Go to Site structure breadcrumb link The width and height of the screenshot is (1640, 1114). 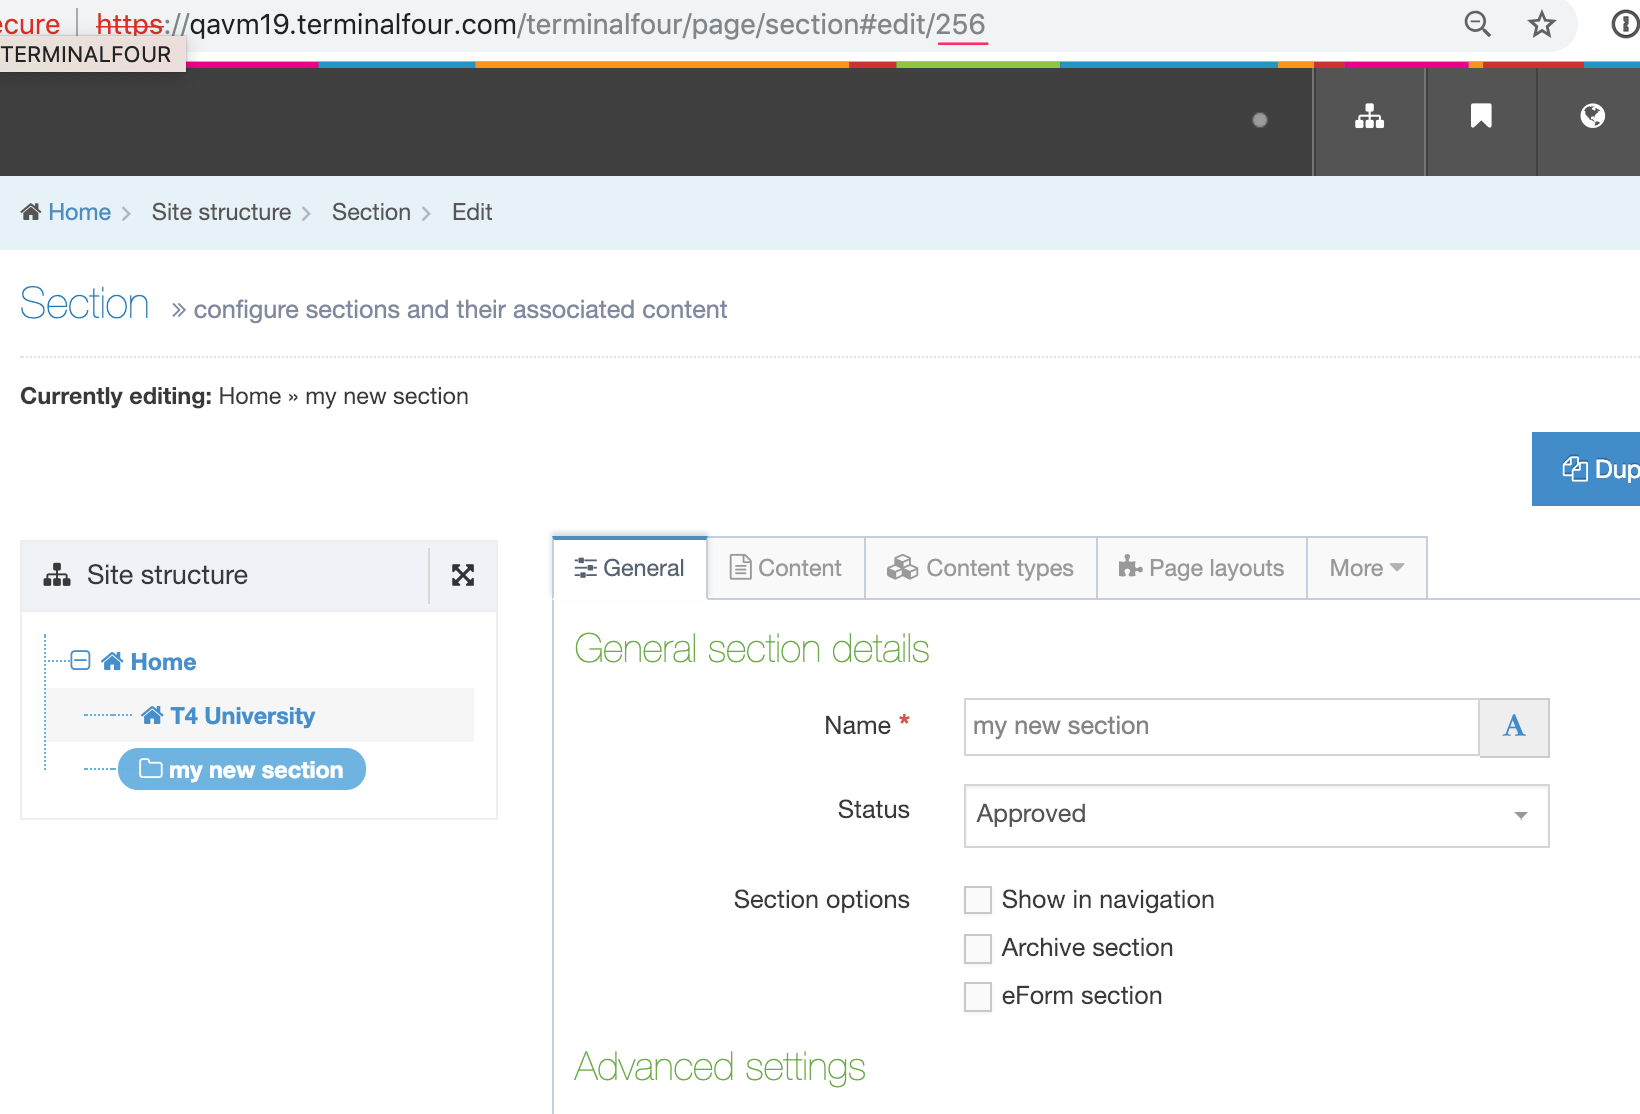point(221,212)
